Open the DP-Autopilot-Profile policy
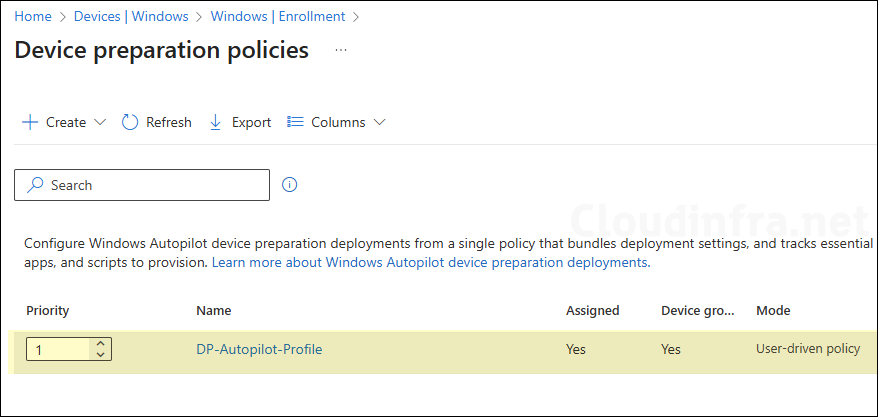 [x=259, y=349]
